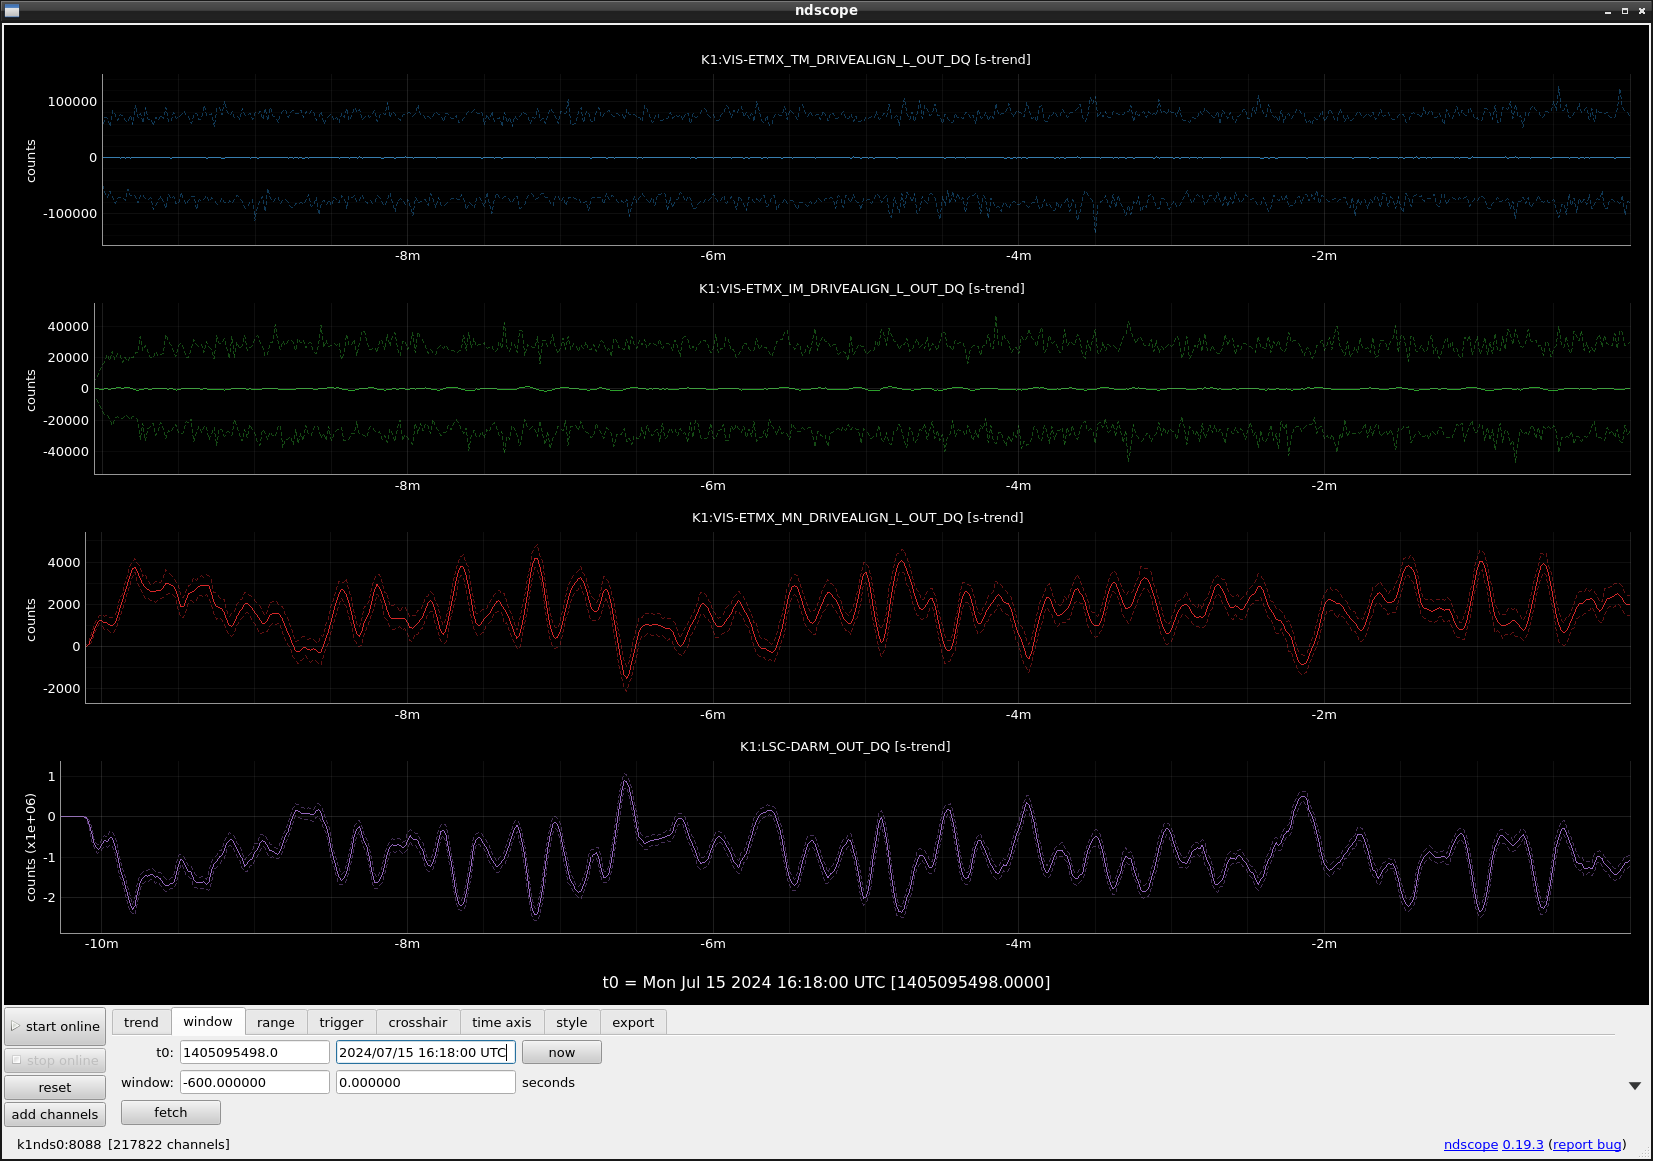Viewport: 1653px width, 1161px height.
Task: Focus the t0 UTC date field
Action: (x=425, y=1052)
